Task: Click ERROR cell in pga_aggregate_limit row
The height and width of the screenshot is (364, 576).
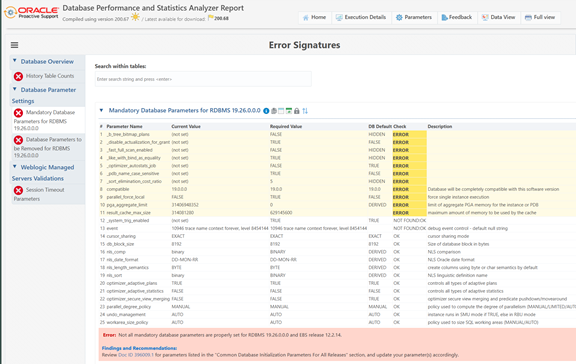Action: (x=409, y=205)
